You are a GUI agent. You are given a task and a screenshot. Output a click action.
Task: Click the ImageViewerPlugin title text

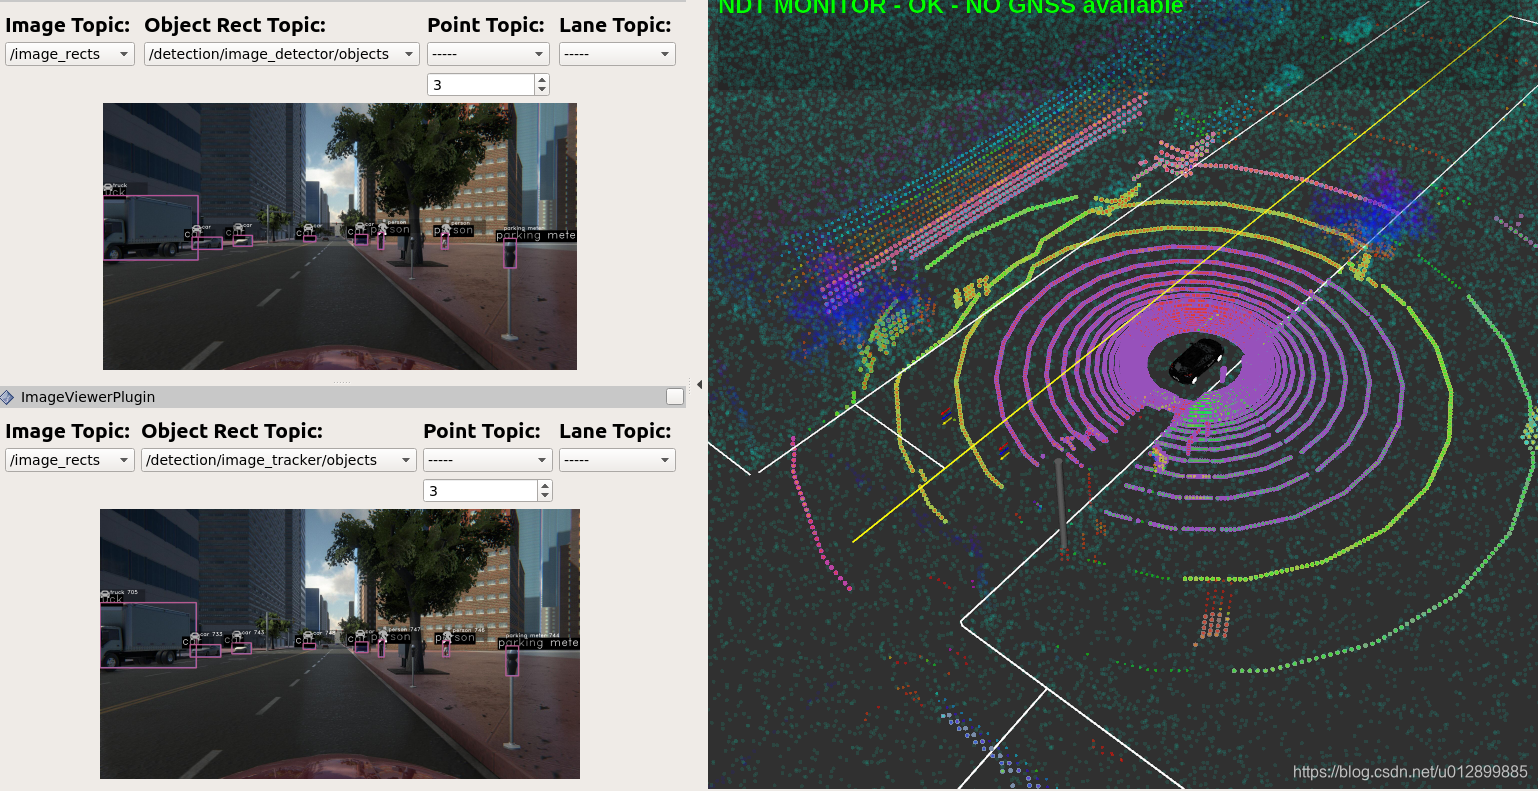(x=88, y=397)
